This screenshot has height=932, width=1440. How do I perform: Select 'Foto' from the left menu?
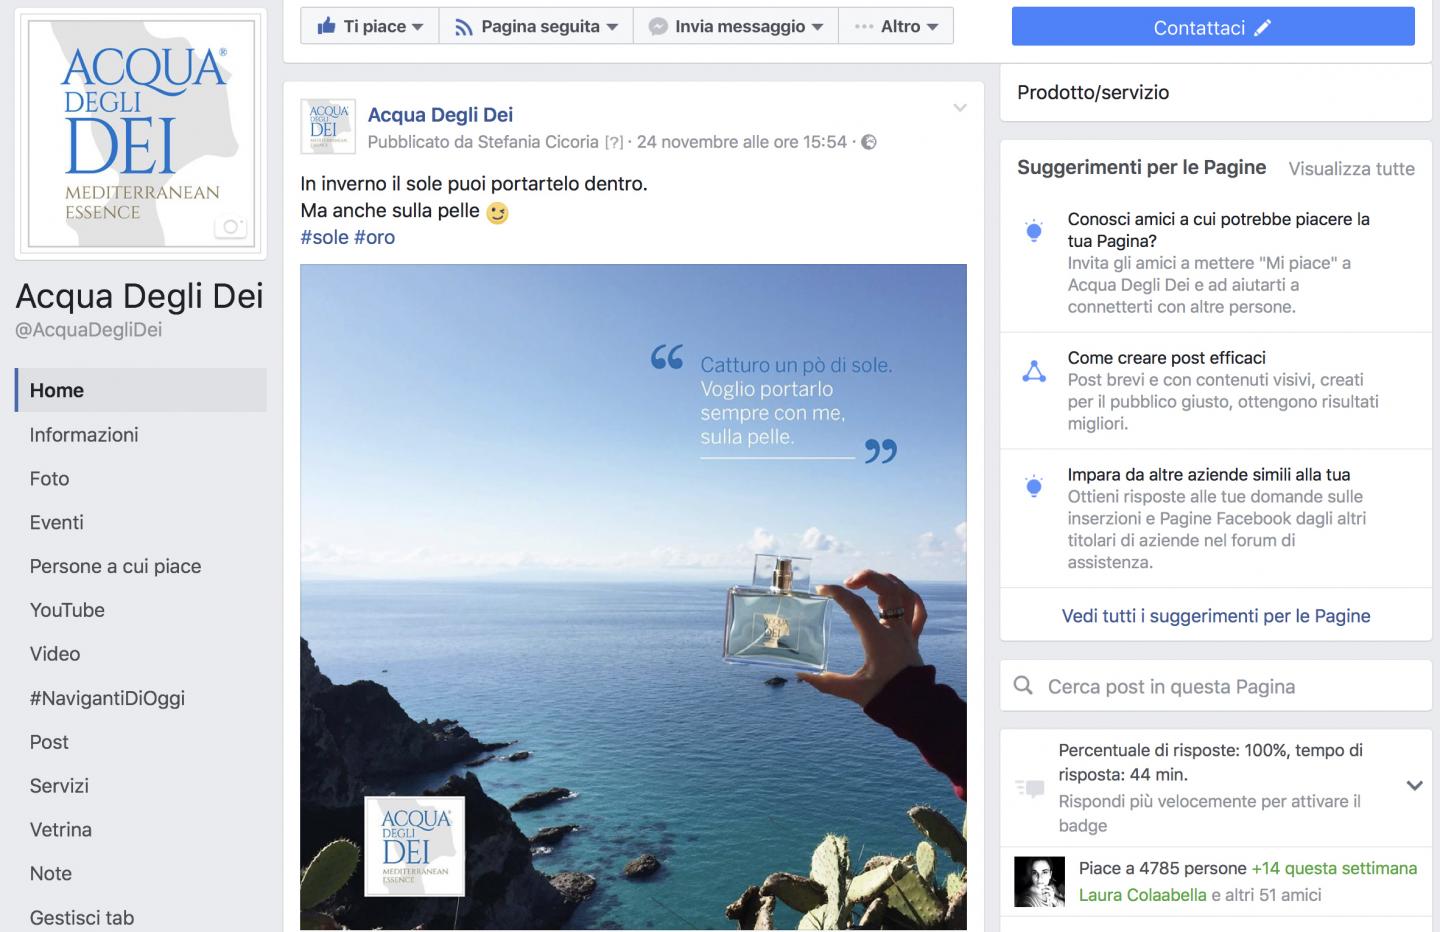coord(49,479)
